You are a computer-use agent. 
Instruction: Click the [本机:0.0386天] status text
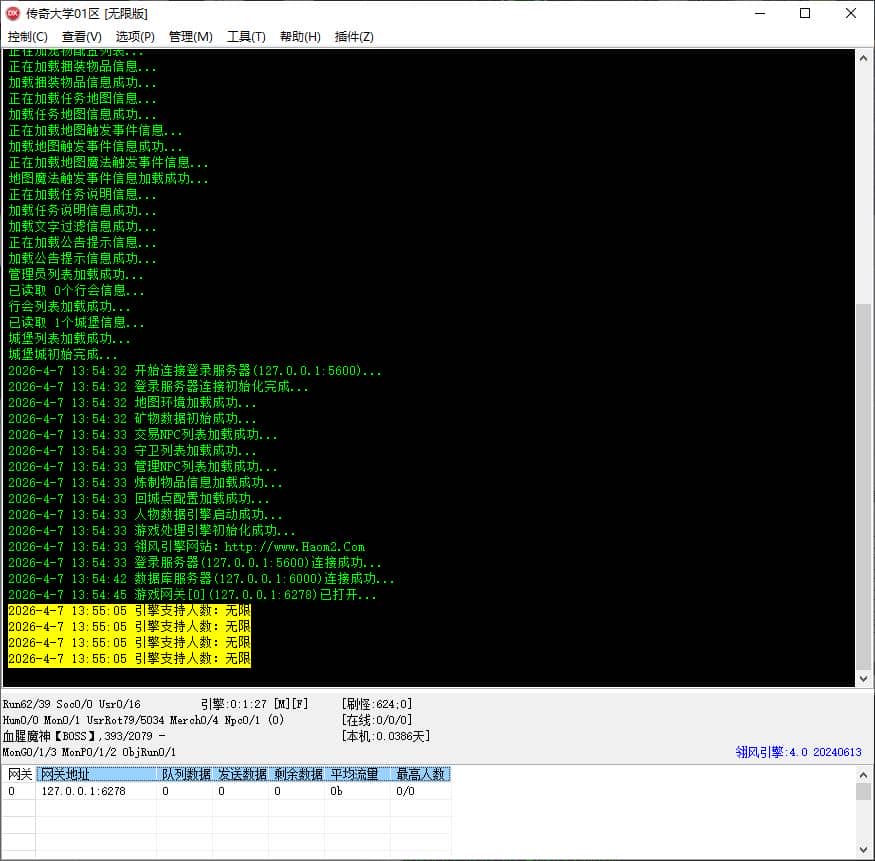click(386, 737)
